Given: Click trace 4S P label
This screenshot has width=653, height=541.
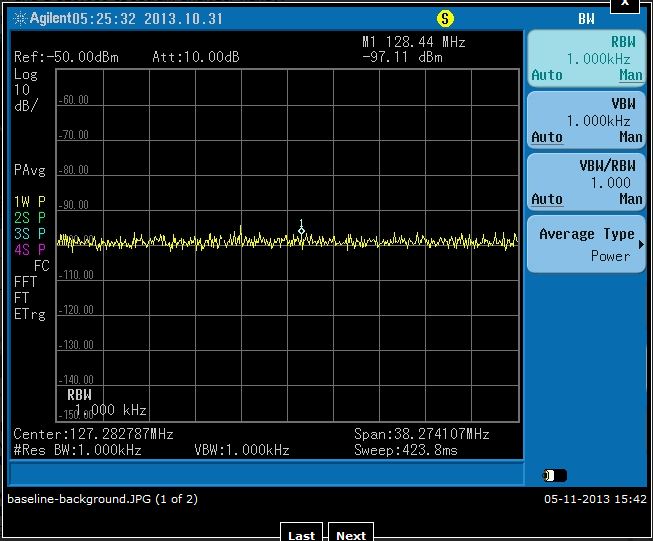Looking at the screenshot, I should click(x=30, y=249).
